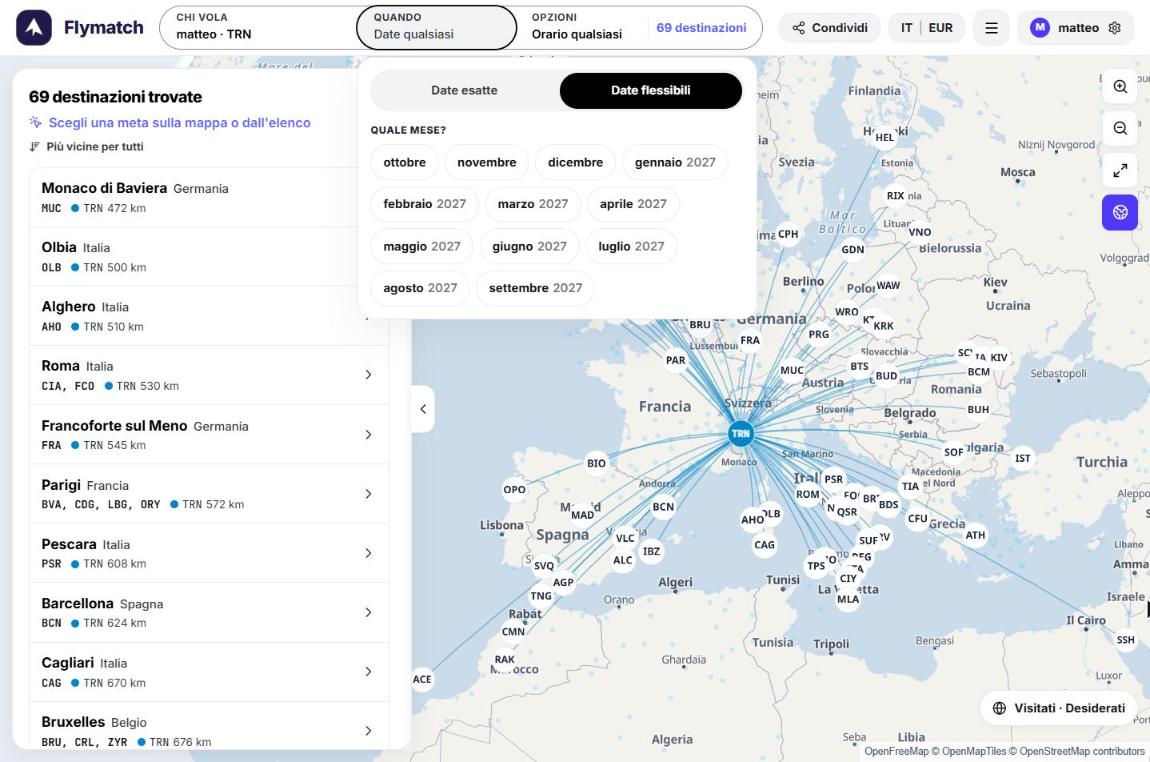Viewport: 1150px width, 762px height.
Task: Open the Olbia destination entry
Action: 209,257
